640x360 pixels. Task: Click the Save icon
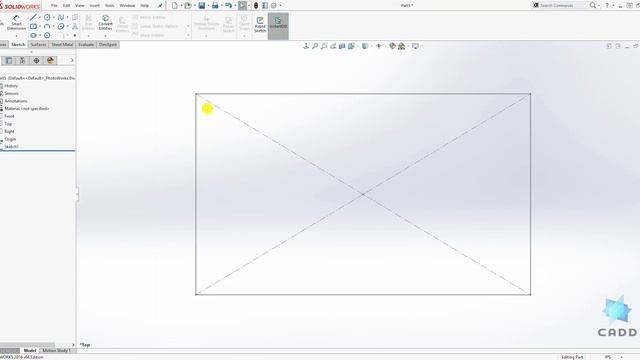[x=202, y=5]
